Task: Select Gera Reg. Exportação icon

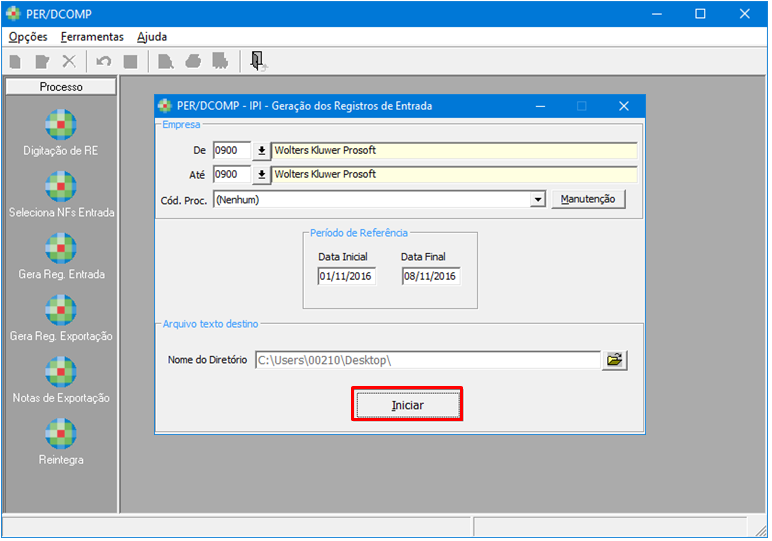Action: [x=61, y=311]
